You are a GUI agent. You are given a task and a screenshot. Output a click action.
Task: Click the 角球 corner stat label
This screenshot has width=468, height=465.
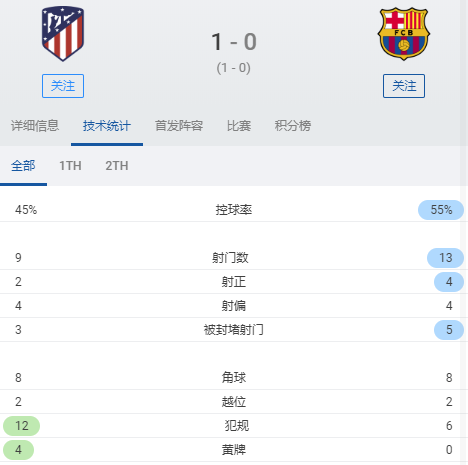coord(234,378)
